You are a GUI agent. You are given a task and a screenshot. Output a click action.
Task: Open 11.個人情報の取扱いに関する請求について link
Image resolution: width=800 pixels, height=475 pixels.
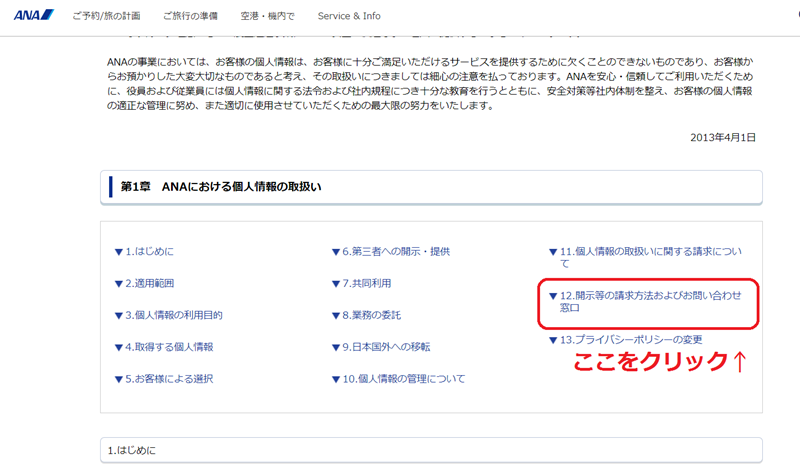click(645, 257)
